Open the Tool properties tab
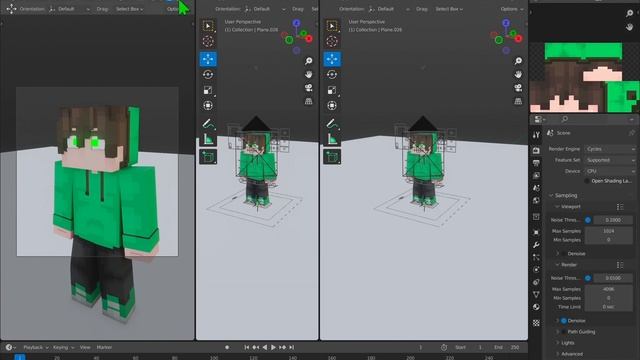Screen dimensions: 640x360 [x=536, y=135]
